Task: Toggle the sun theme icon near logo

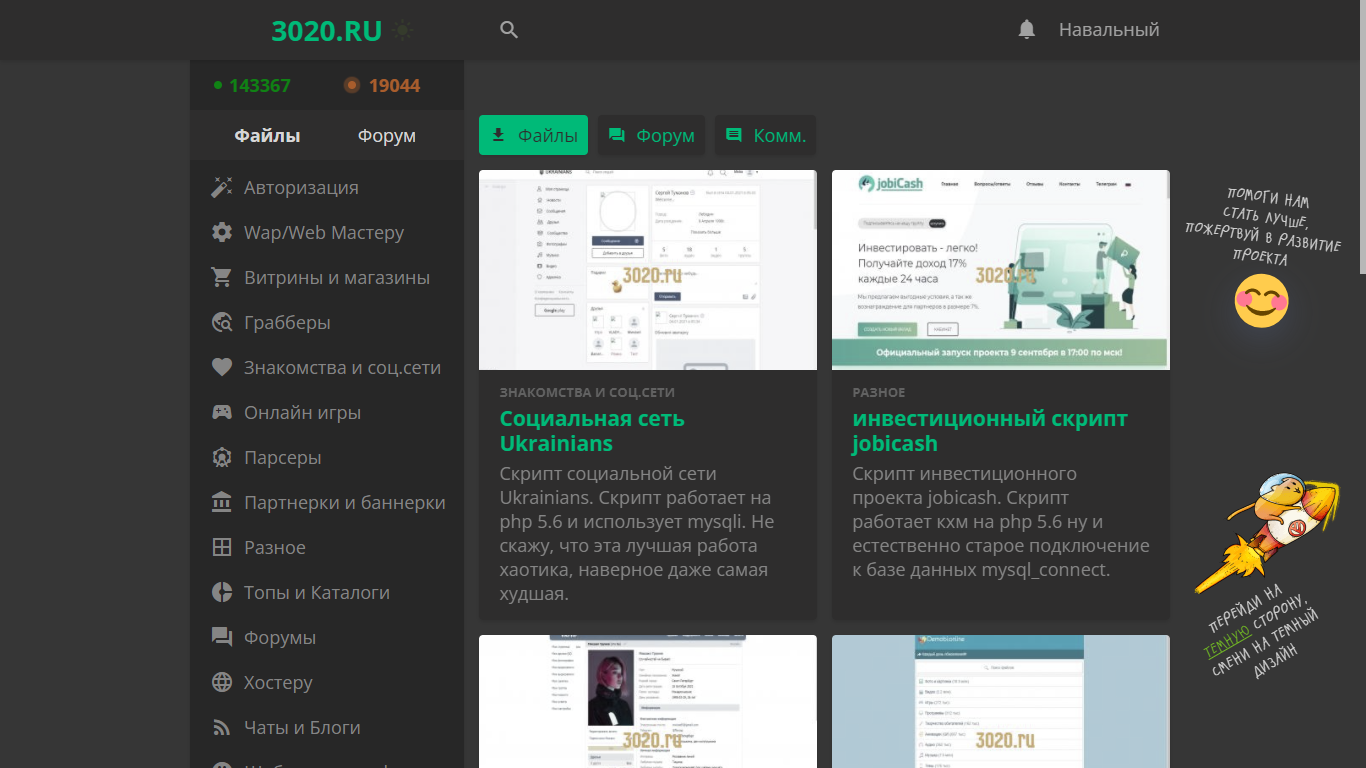Action: 403,31
